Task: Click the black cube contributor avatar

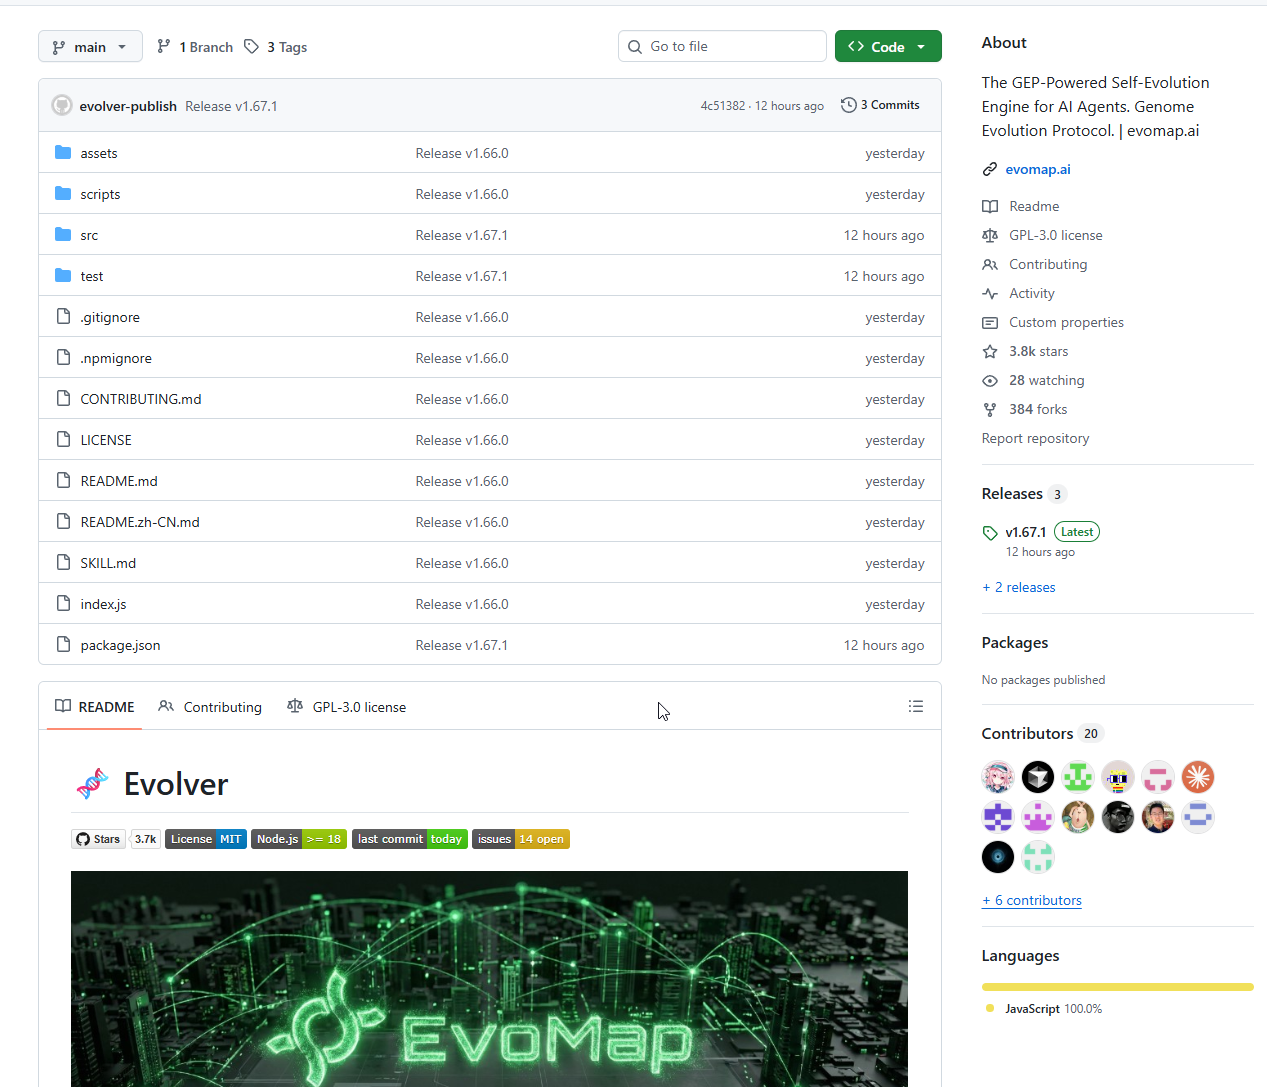Action: tap(1038, 777)
